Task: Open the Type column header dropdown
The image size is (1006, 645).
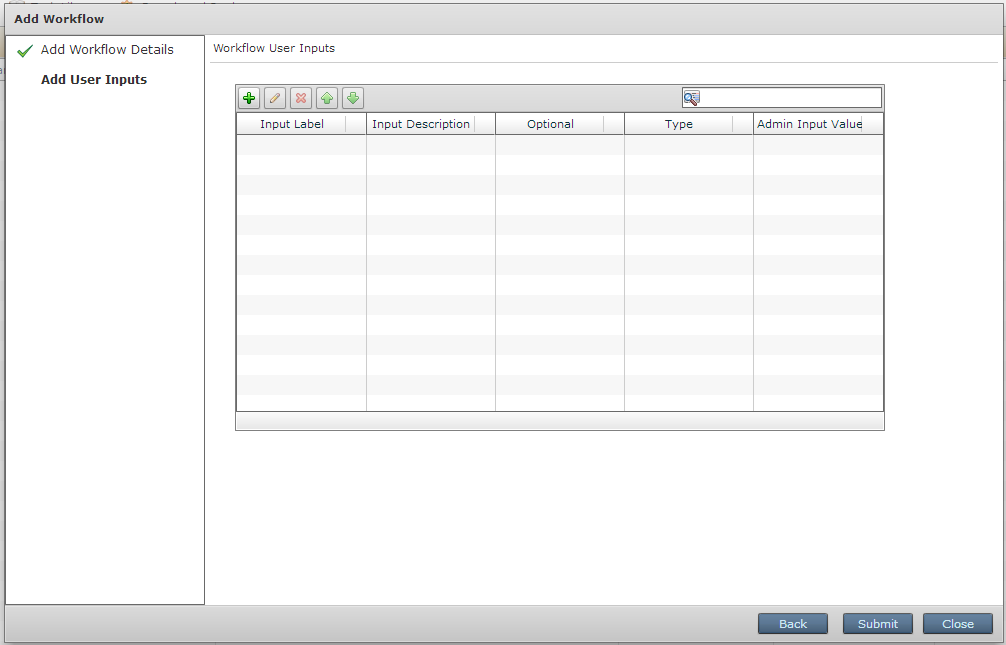Action: 744,123
